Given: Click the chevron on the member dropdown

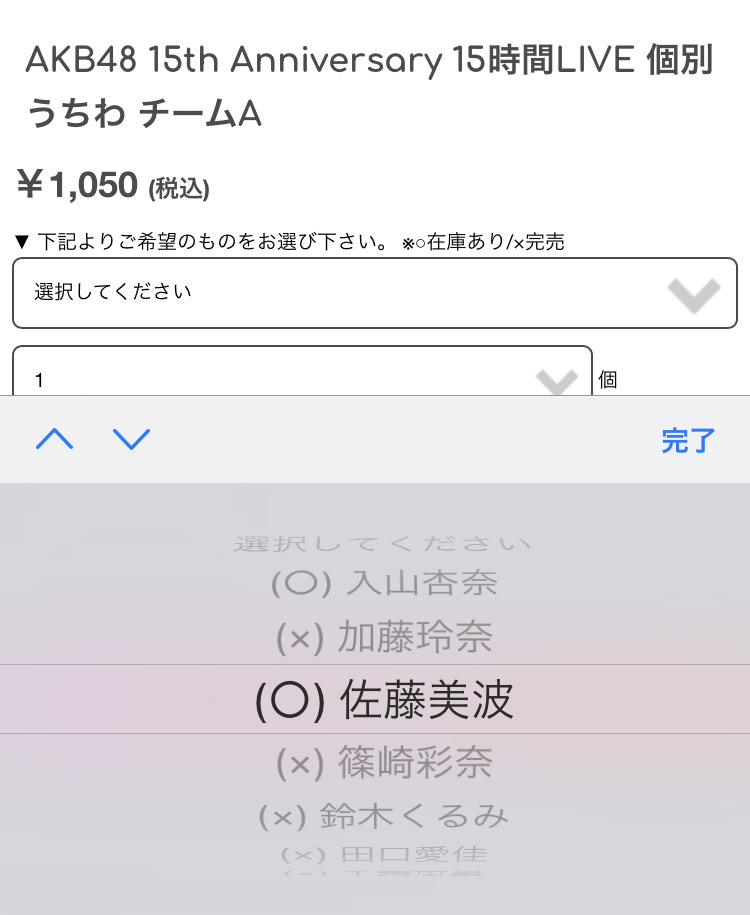Looking at the screenshot, I should 694,295.
